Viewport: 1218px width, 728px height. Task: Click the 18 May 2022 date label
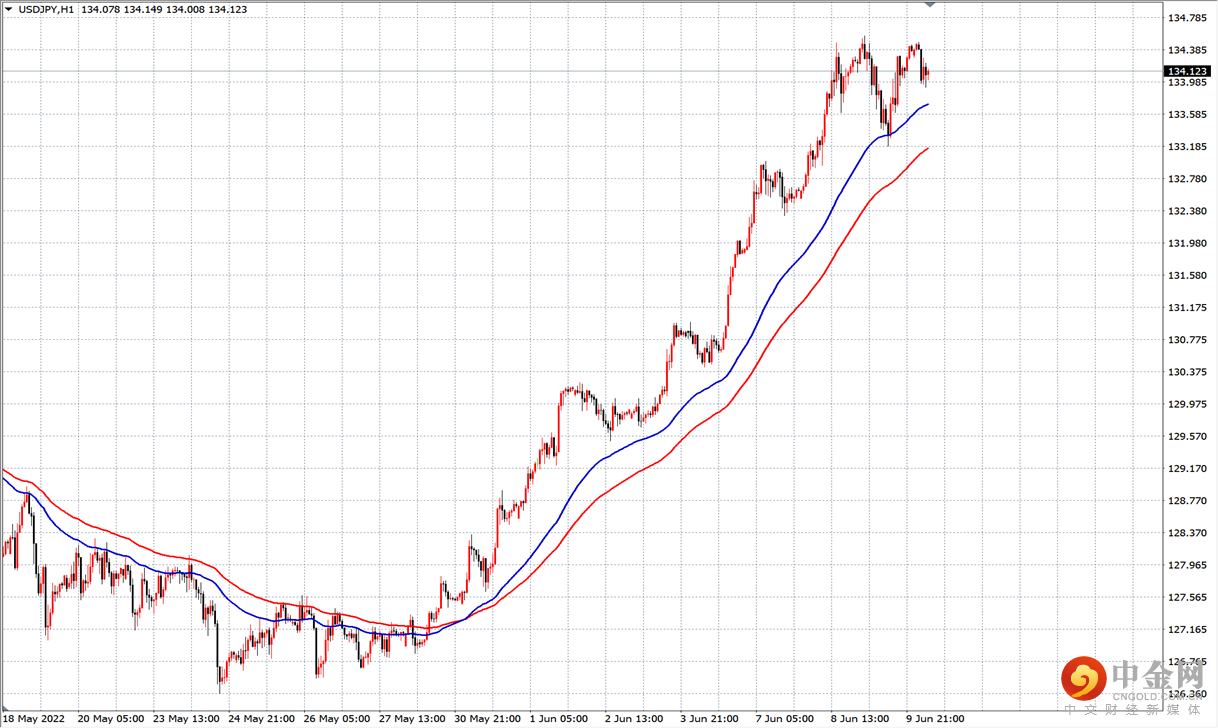(34, 719)
